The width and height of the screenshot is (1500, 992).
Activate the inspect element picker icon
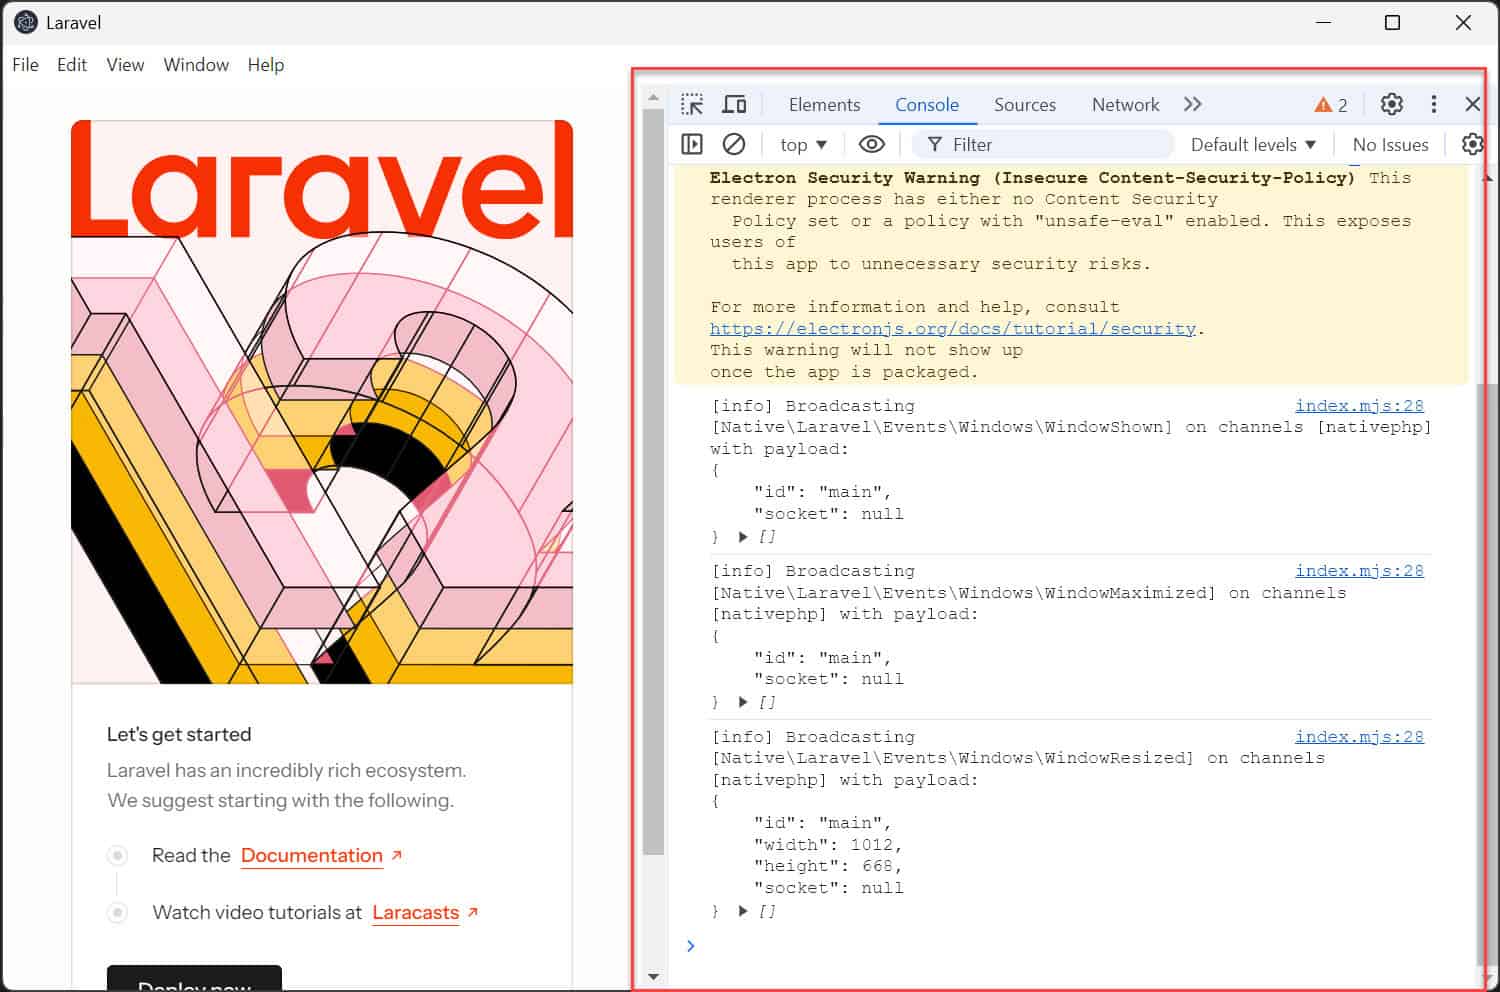click(x=692, y=104)
